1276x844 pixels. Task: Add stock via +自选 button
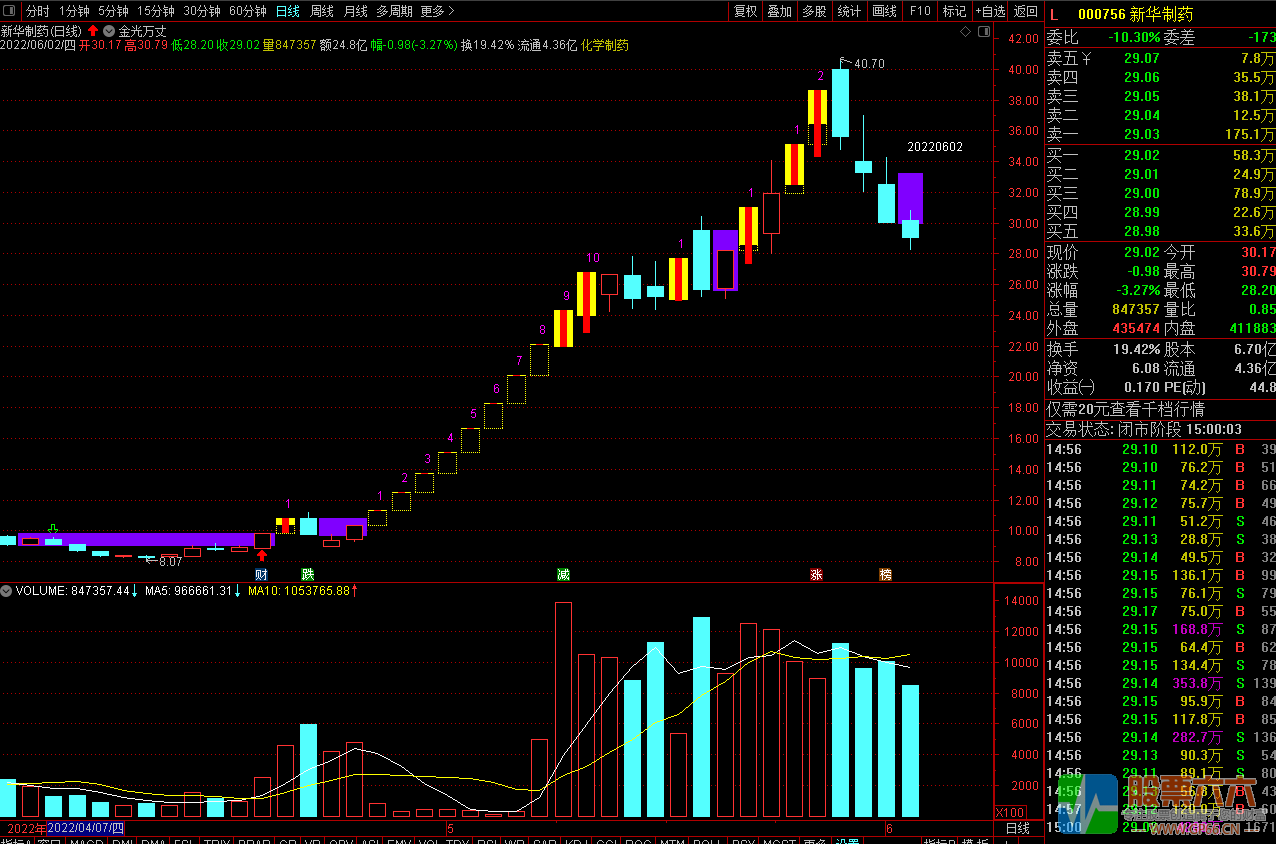point(989,11)
